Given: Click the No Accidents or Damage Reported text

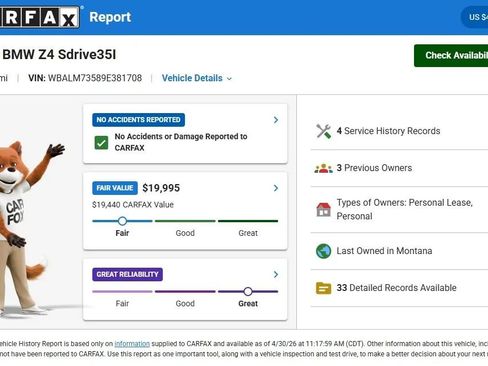Looking at the screenshot, I should 181,142.
